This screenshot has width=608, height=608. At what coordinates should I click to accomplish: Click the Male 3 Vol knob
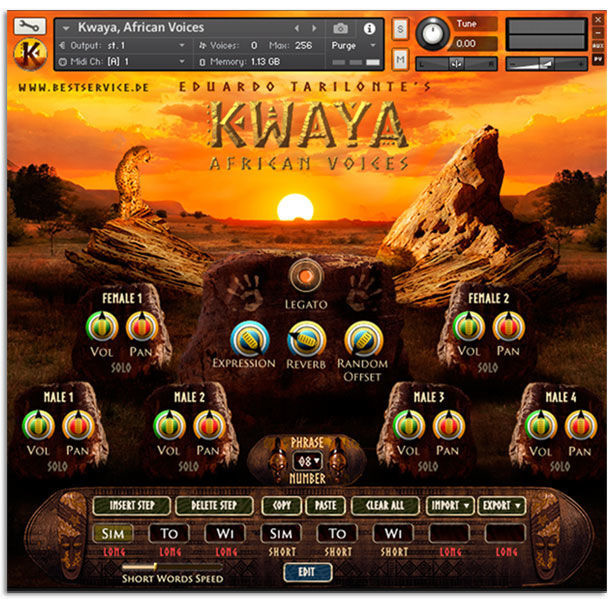click(x=409, y=426)
